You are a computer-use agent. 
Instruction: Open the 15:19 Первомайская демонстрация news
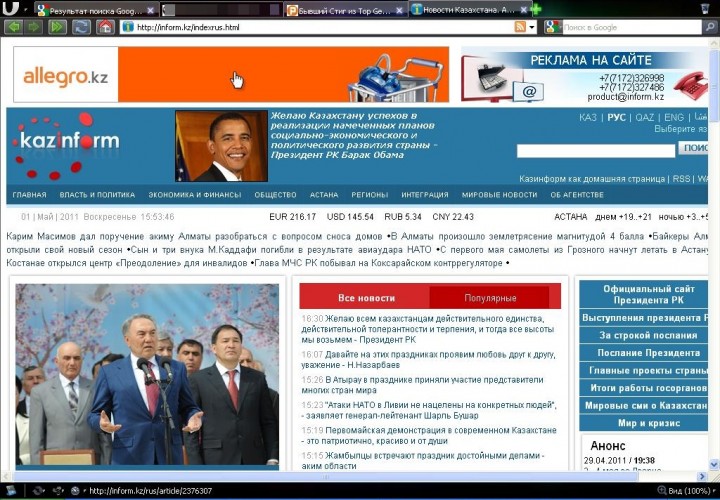pos(429,436)
